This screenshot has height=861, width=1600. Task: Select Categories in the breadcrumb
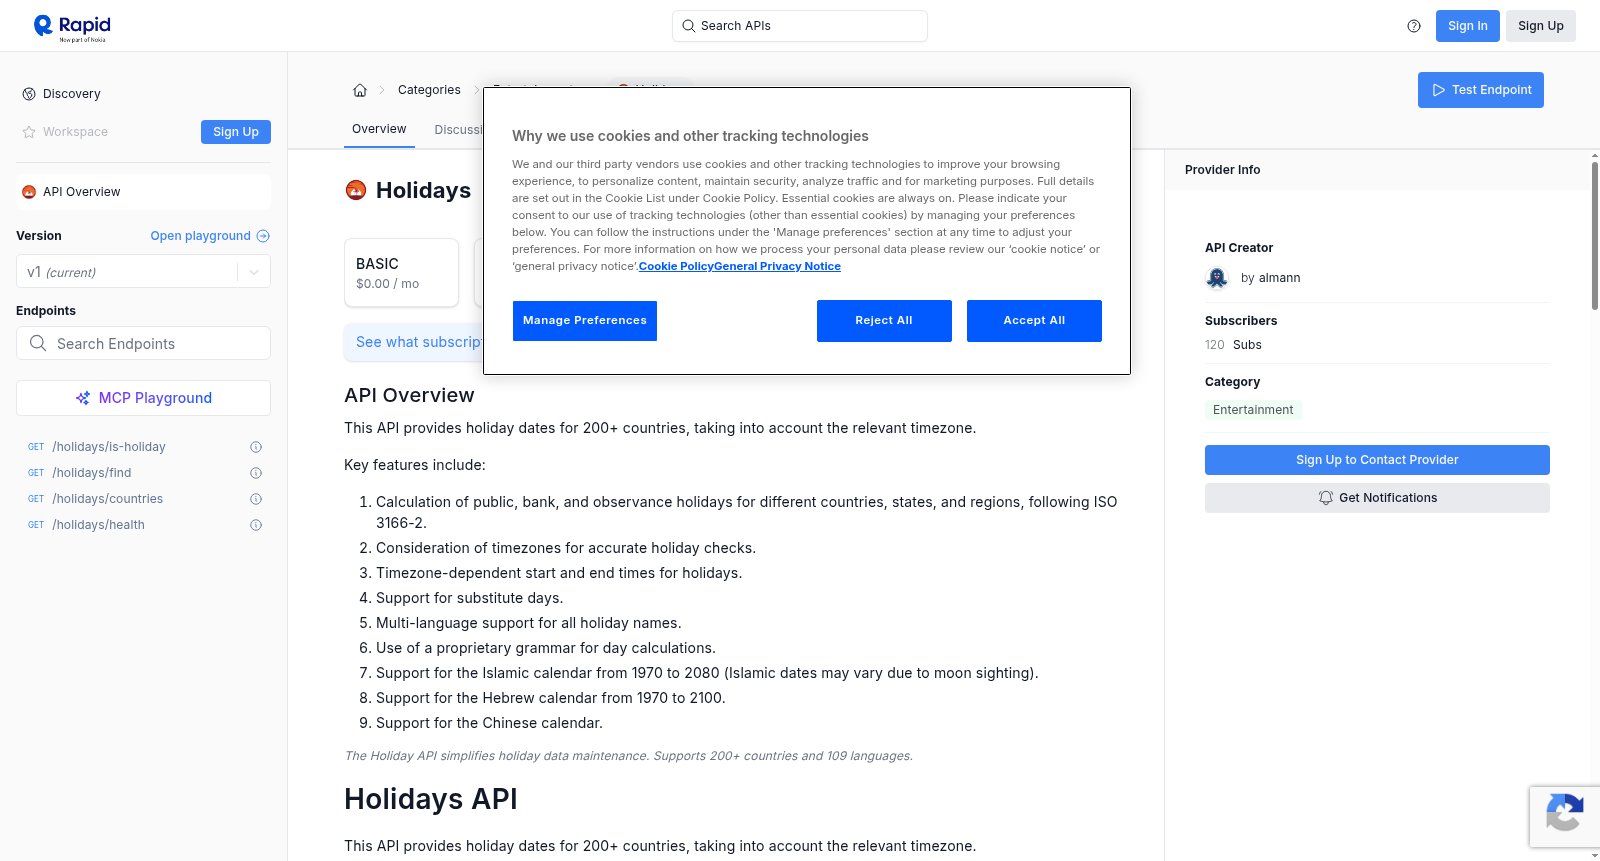coord(429,90)
